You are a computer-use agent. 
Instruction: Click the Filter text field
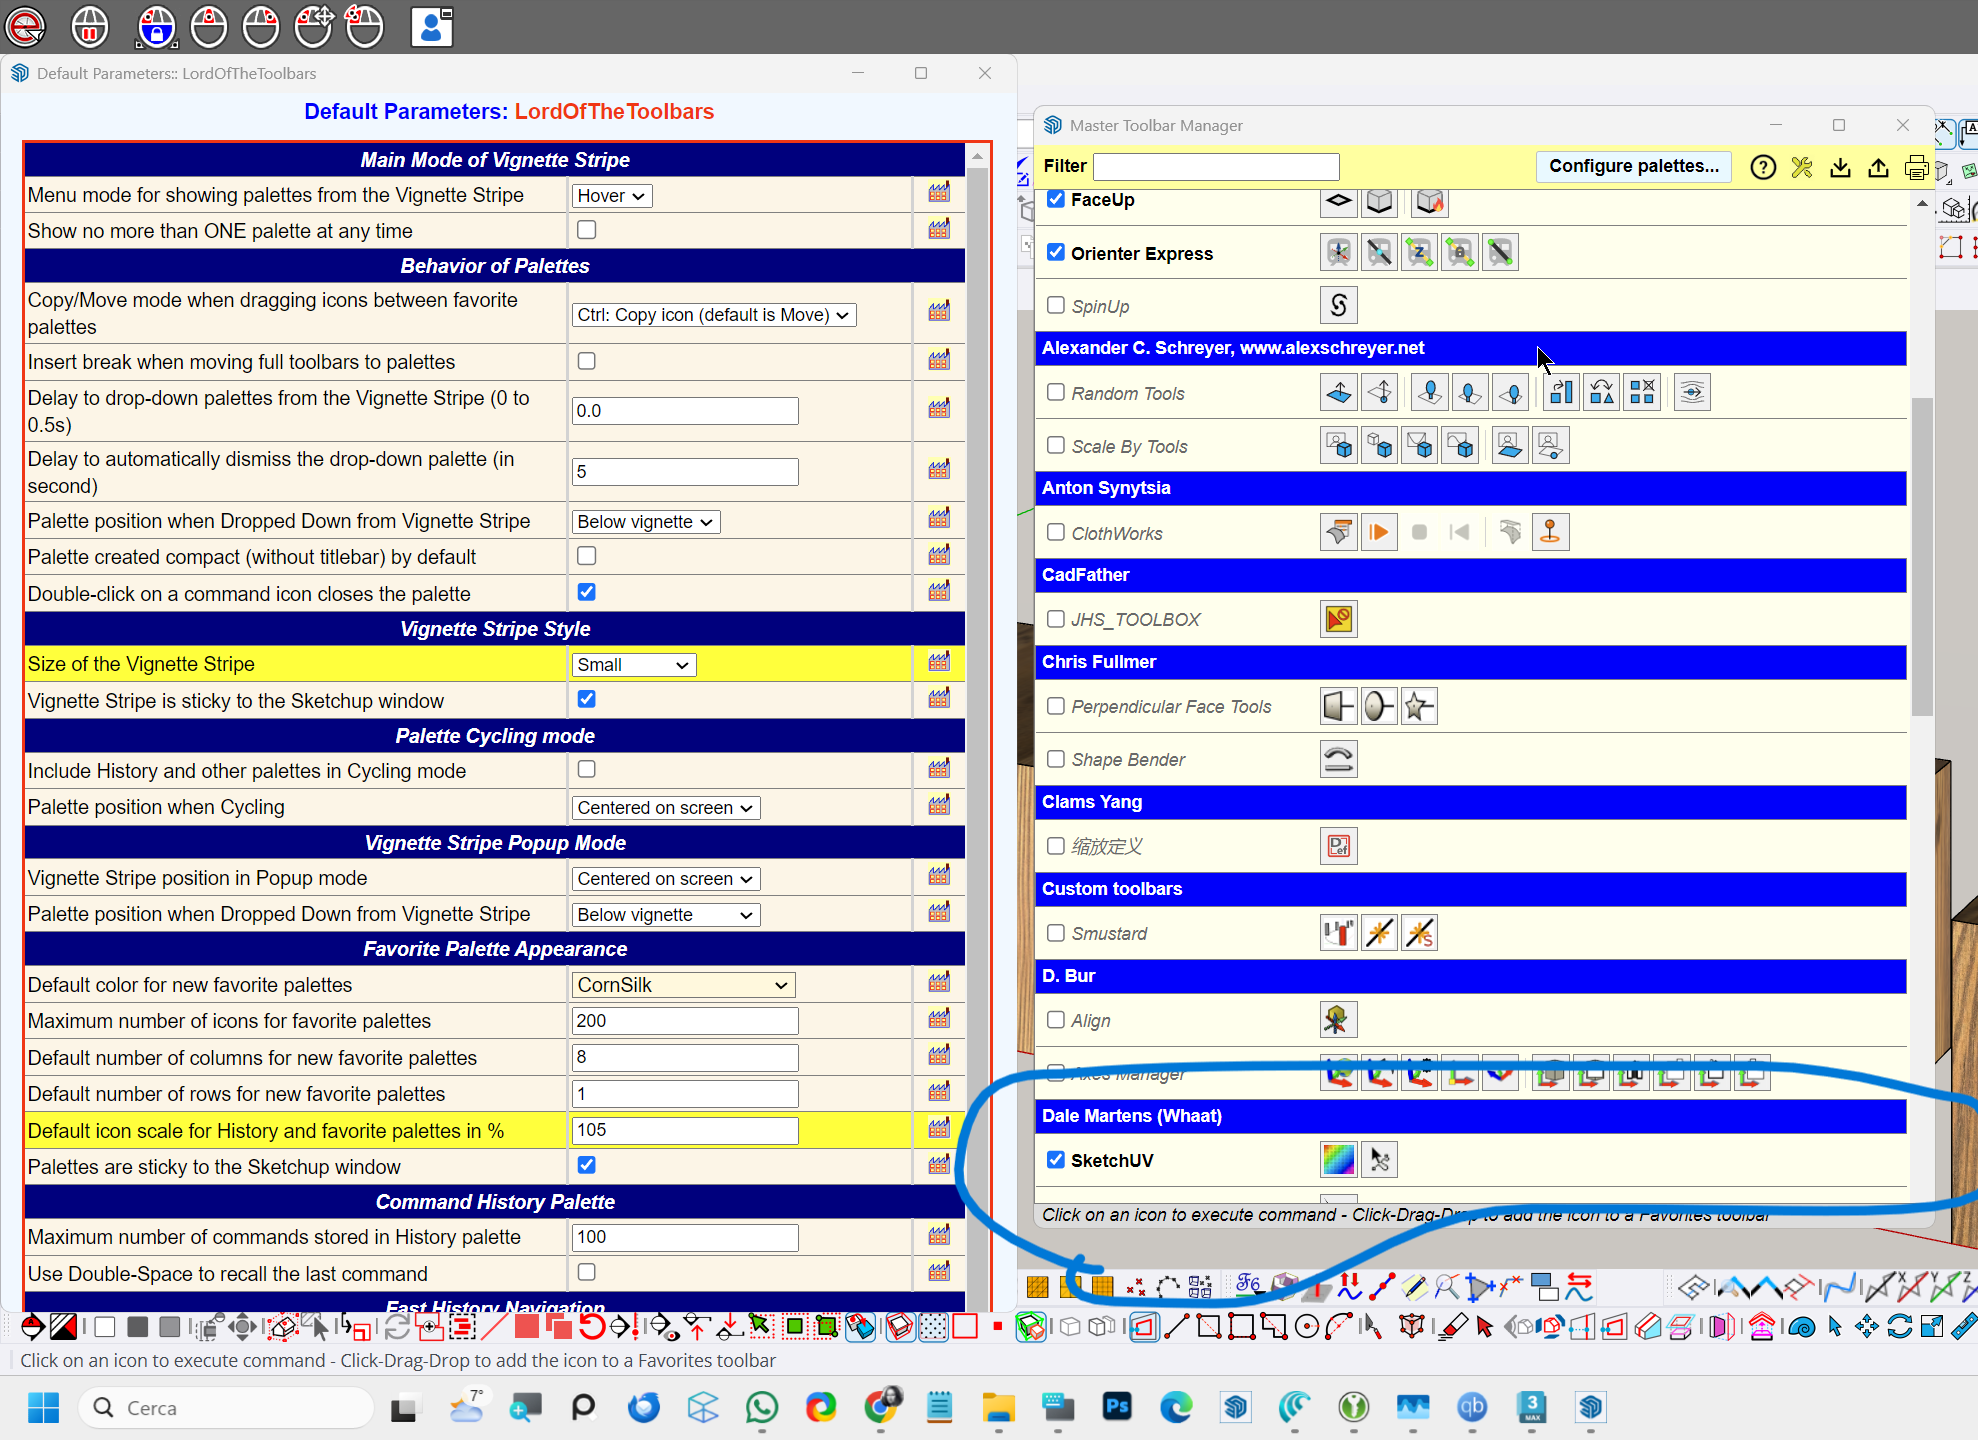point(1216,166)
